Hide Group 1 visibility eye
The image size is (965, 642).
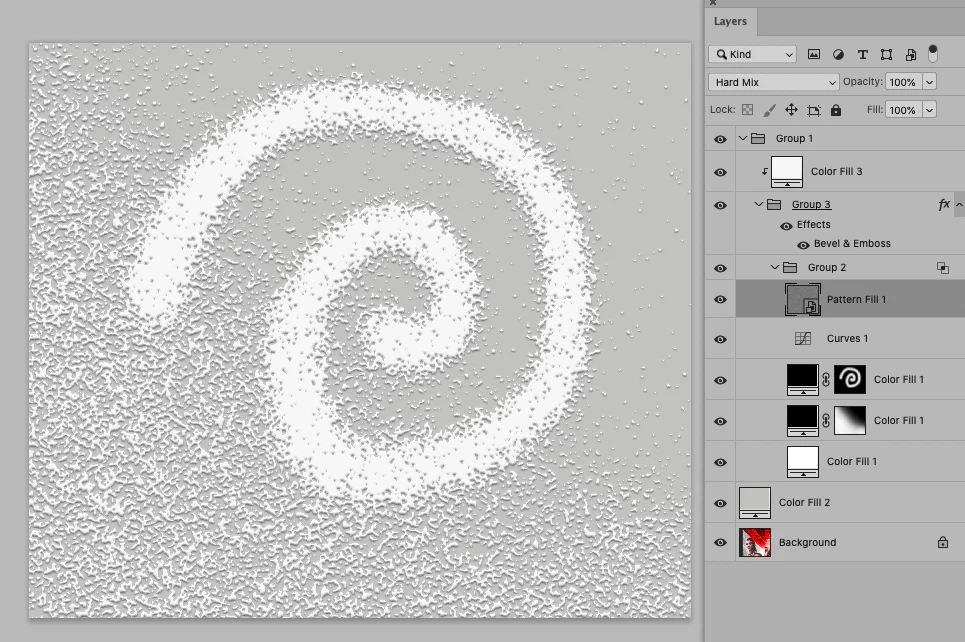[x=720, y=139]
